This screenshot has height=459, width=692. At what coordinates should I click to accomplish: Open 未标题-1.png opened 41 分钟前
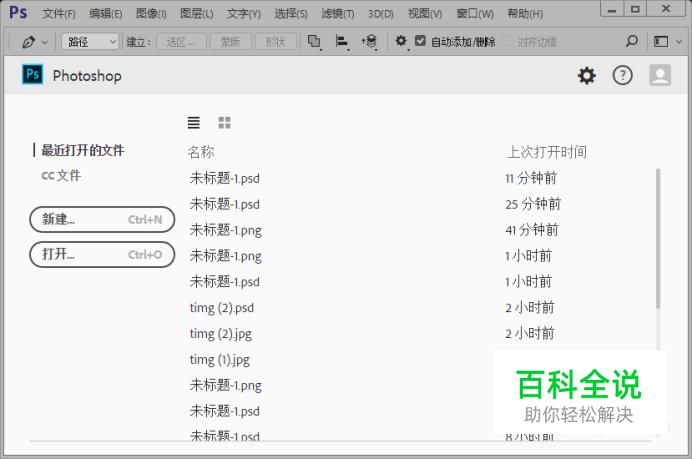(x=226, y=230)
